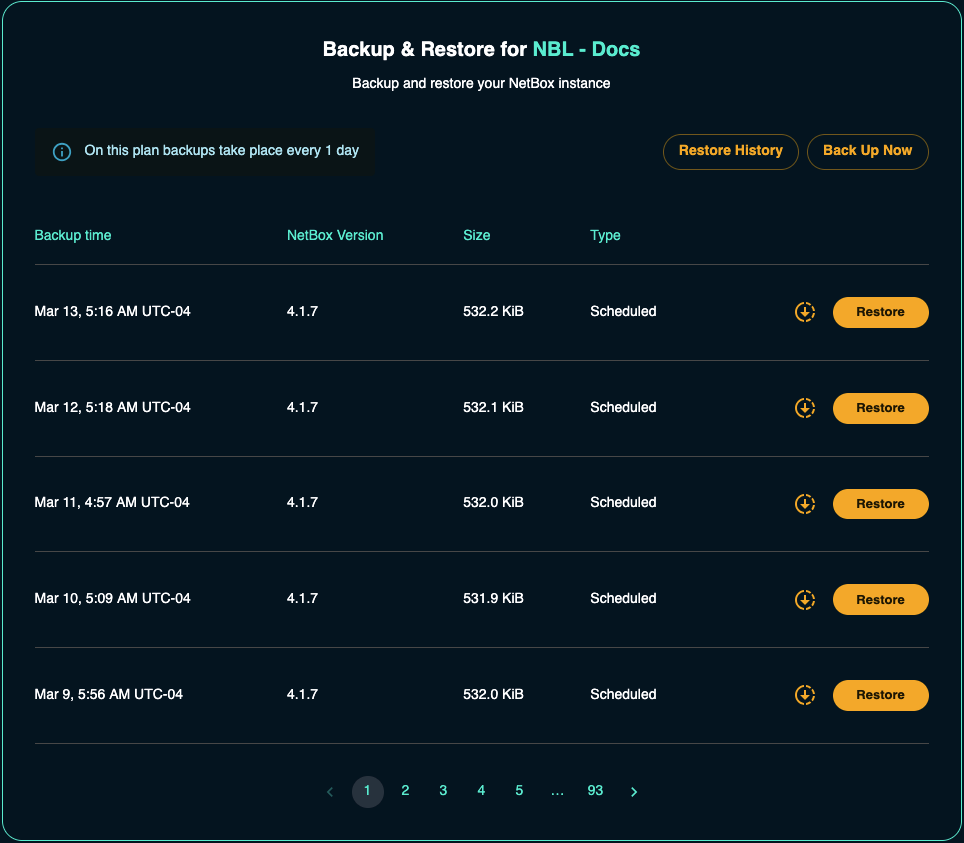Click the info icon beside backup schedule notice
The image size is (964, 843).
62,152
